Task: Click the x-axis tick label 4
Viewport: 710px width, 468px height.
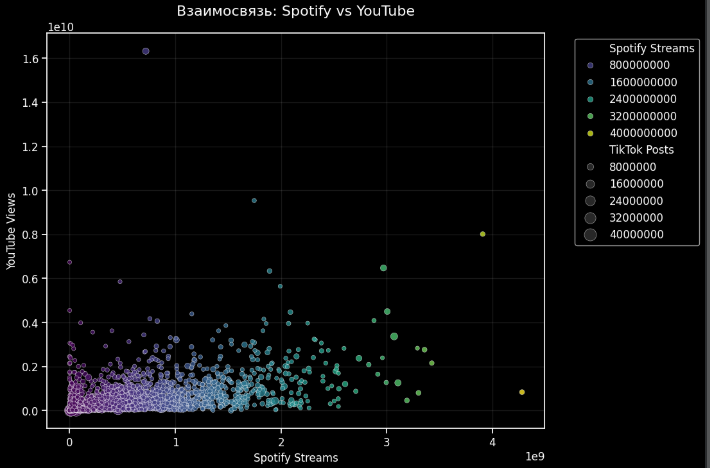Action: pos(492,442)
